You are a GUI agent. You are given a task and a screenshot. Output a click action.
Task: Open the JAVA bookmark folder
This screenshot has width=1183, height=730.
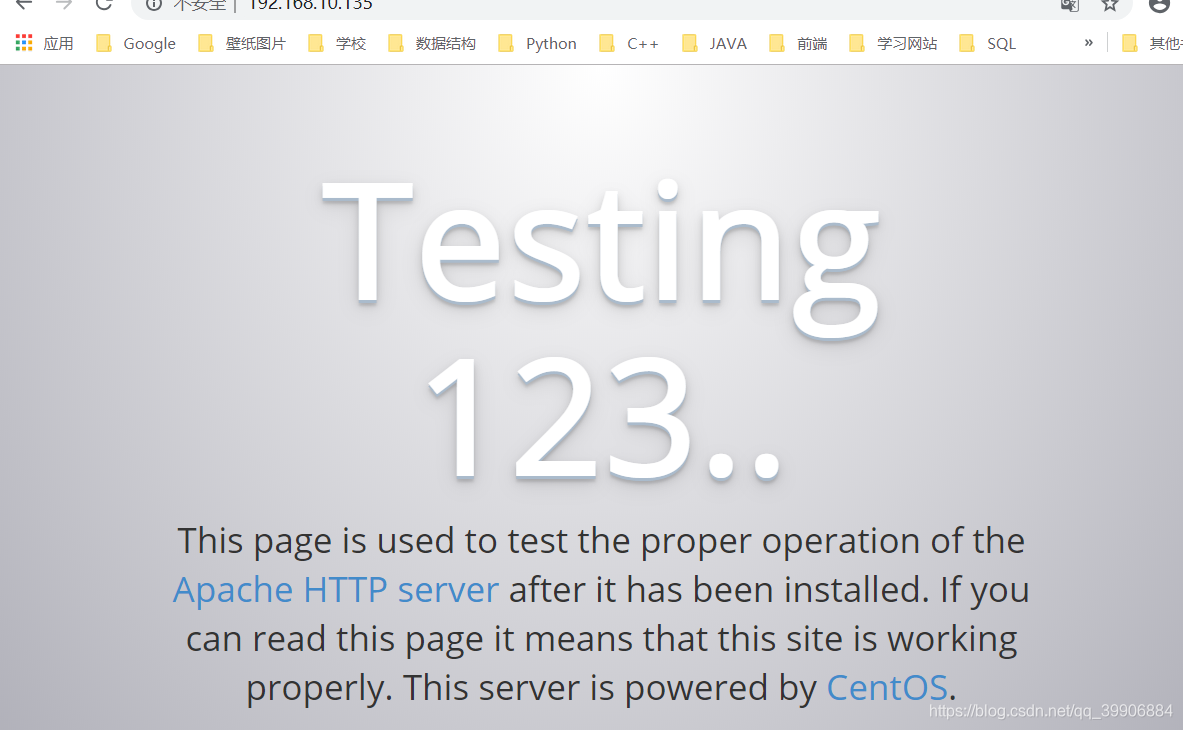tap(714, 44)
